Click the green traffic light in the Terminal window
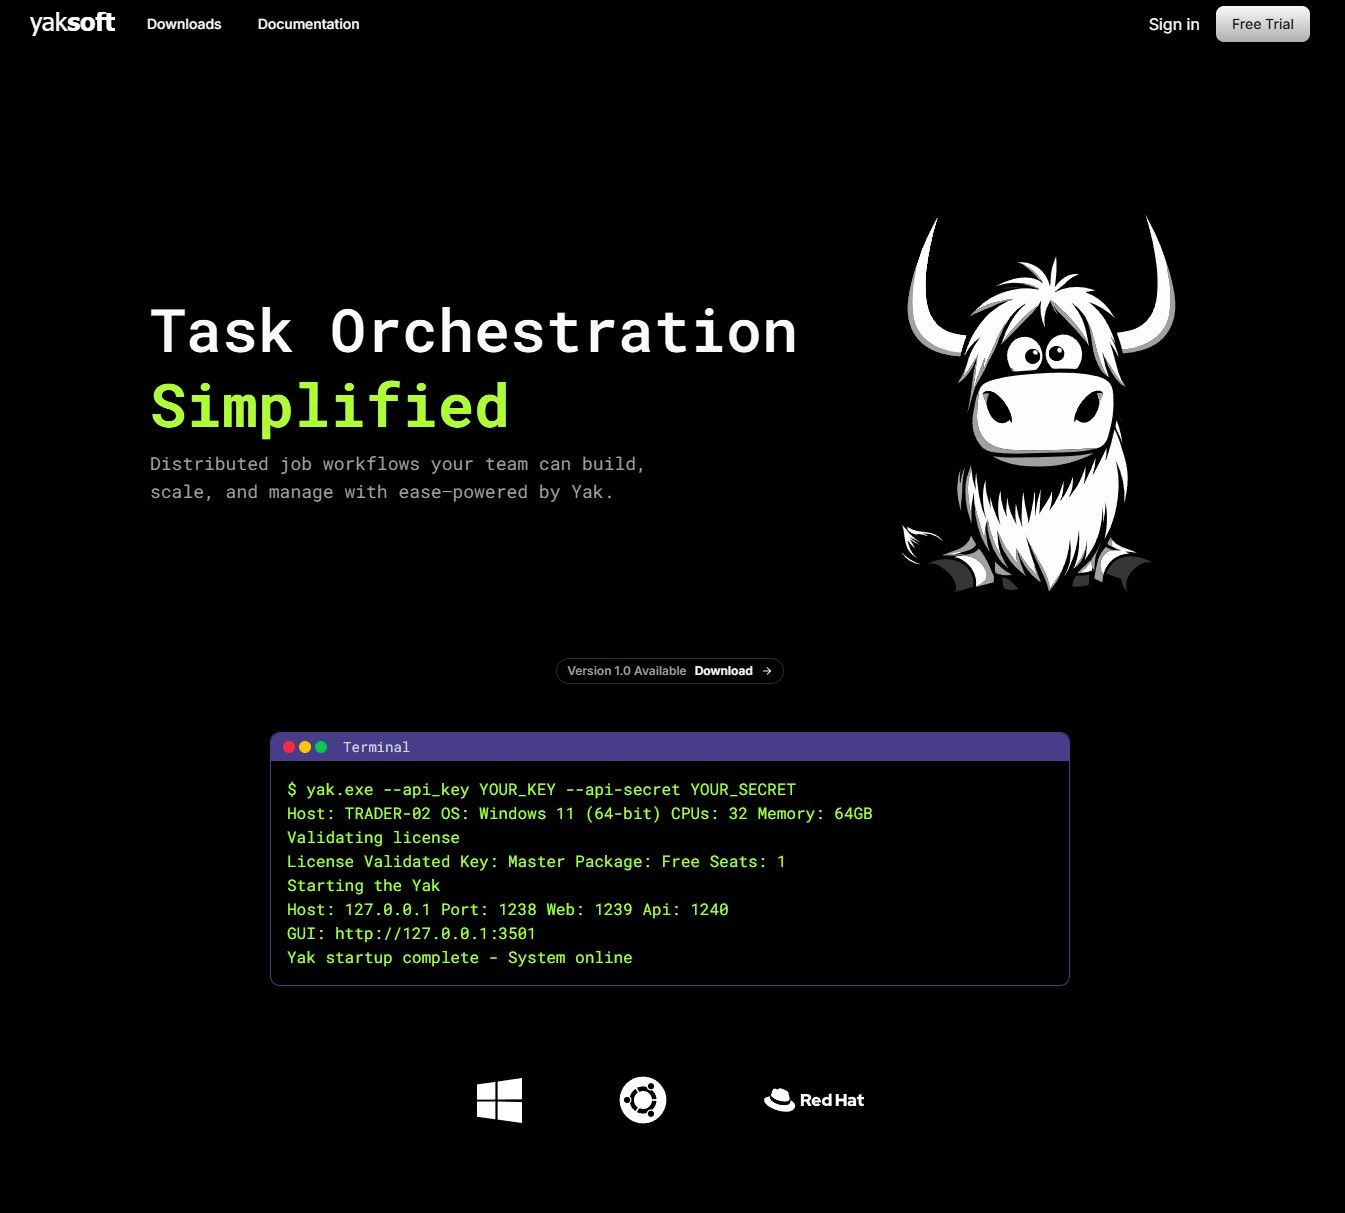The height and width of the screenshot is (1213, 1345). (320, 746)
